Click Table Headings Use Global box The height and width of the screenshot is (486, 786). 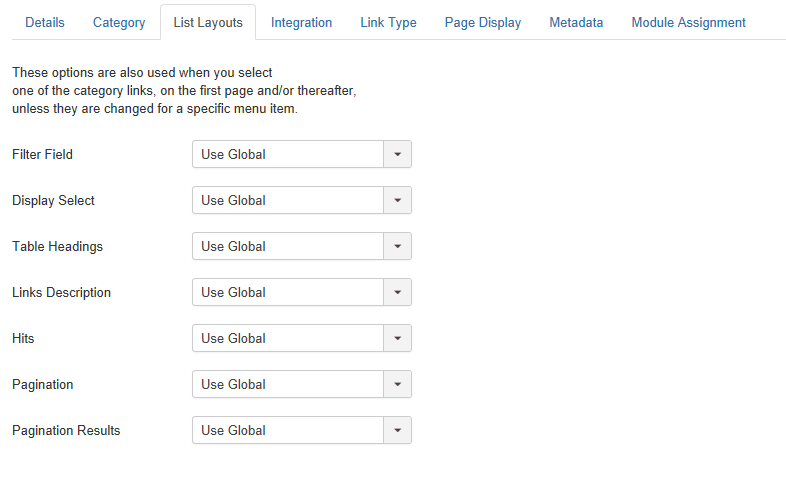[x=302, y=247]
